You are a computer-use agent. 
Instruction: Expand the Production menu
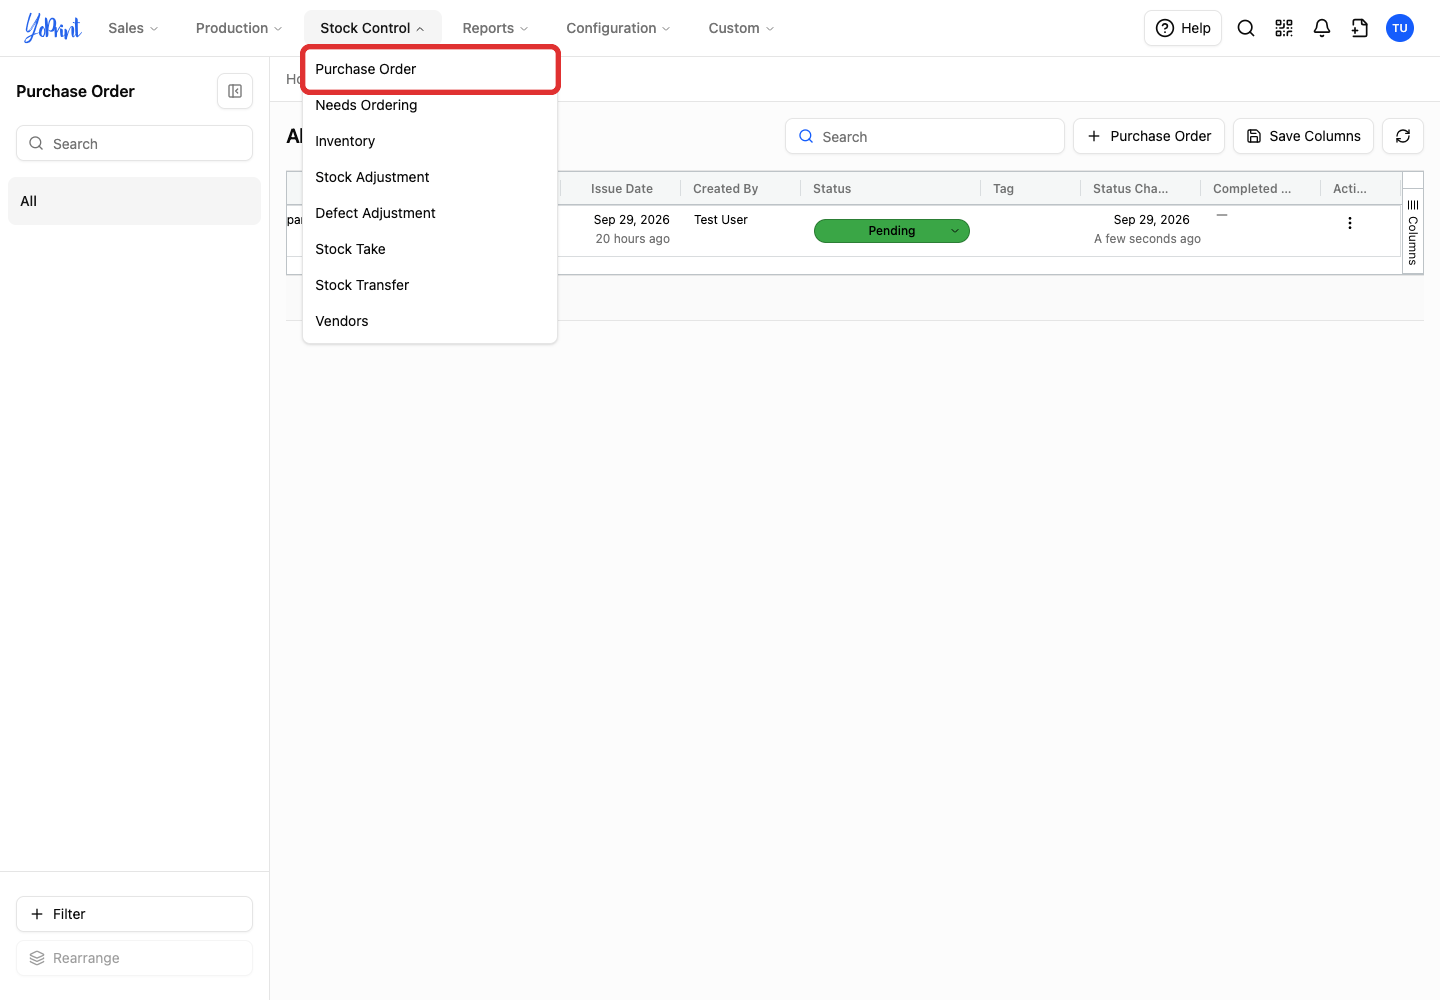239,28
